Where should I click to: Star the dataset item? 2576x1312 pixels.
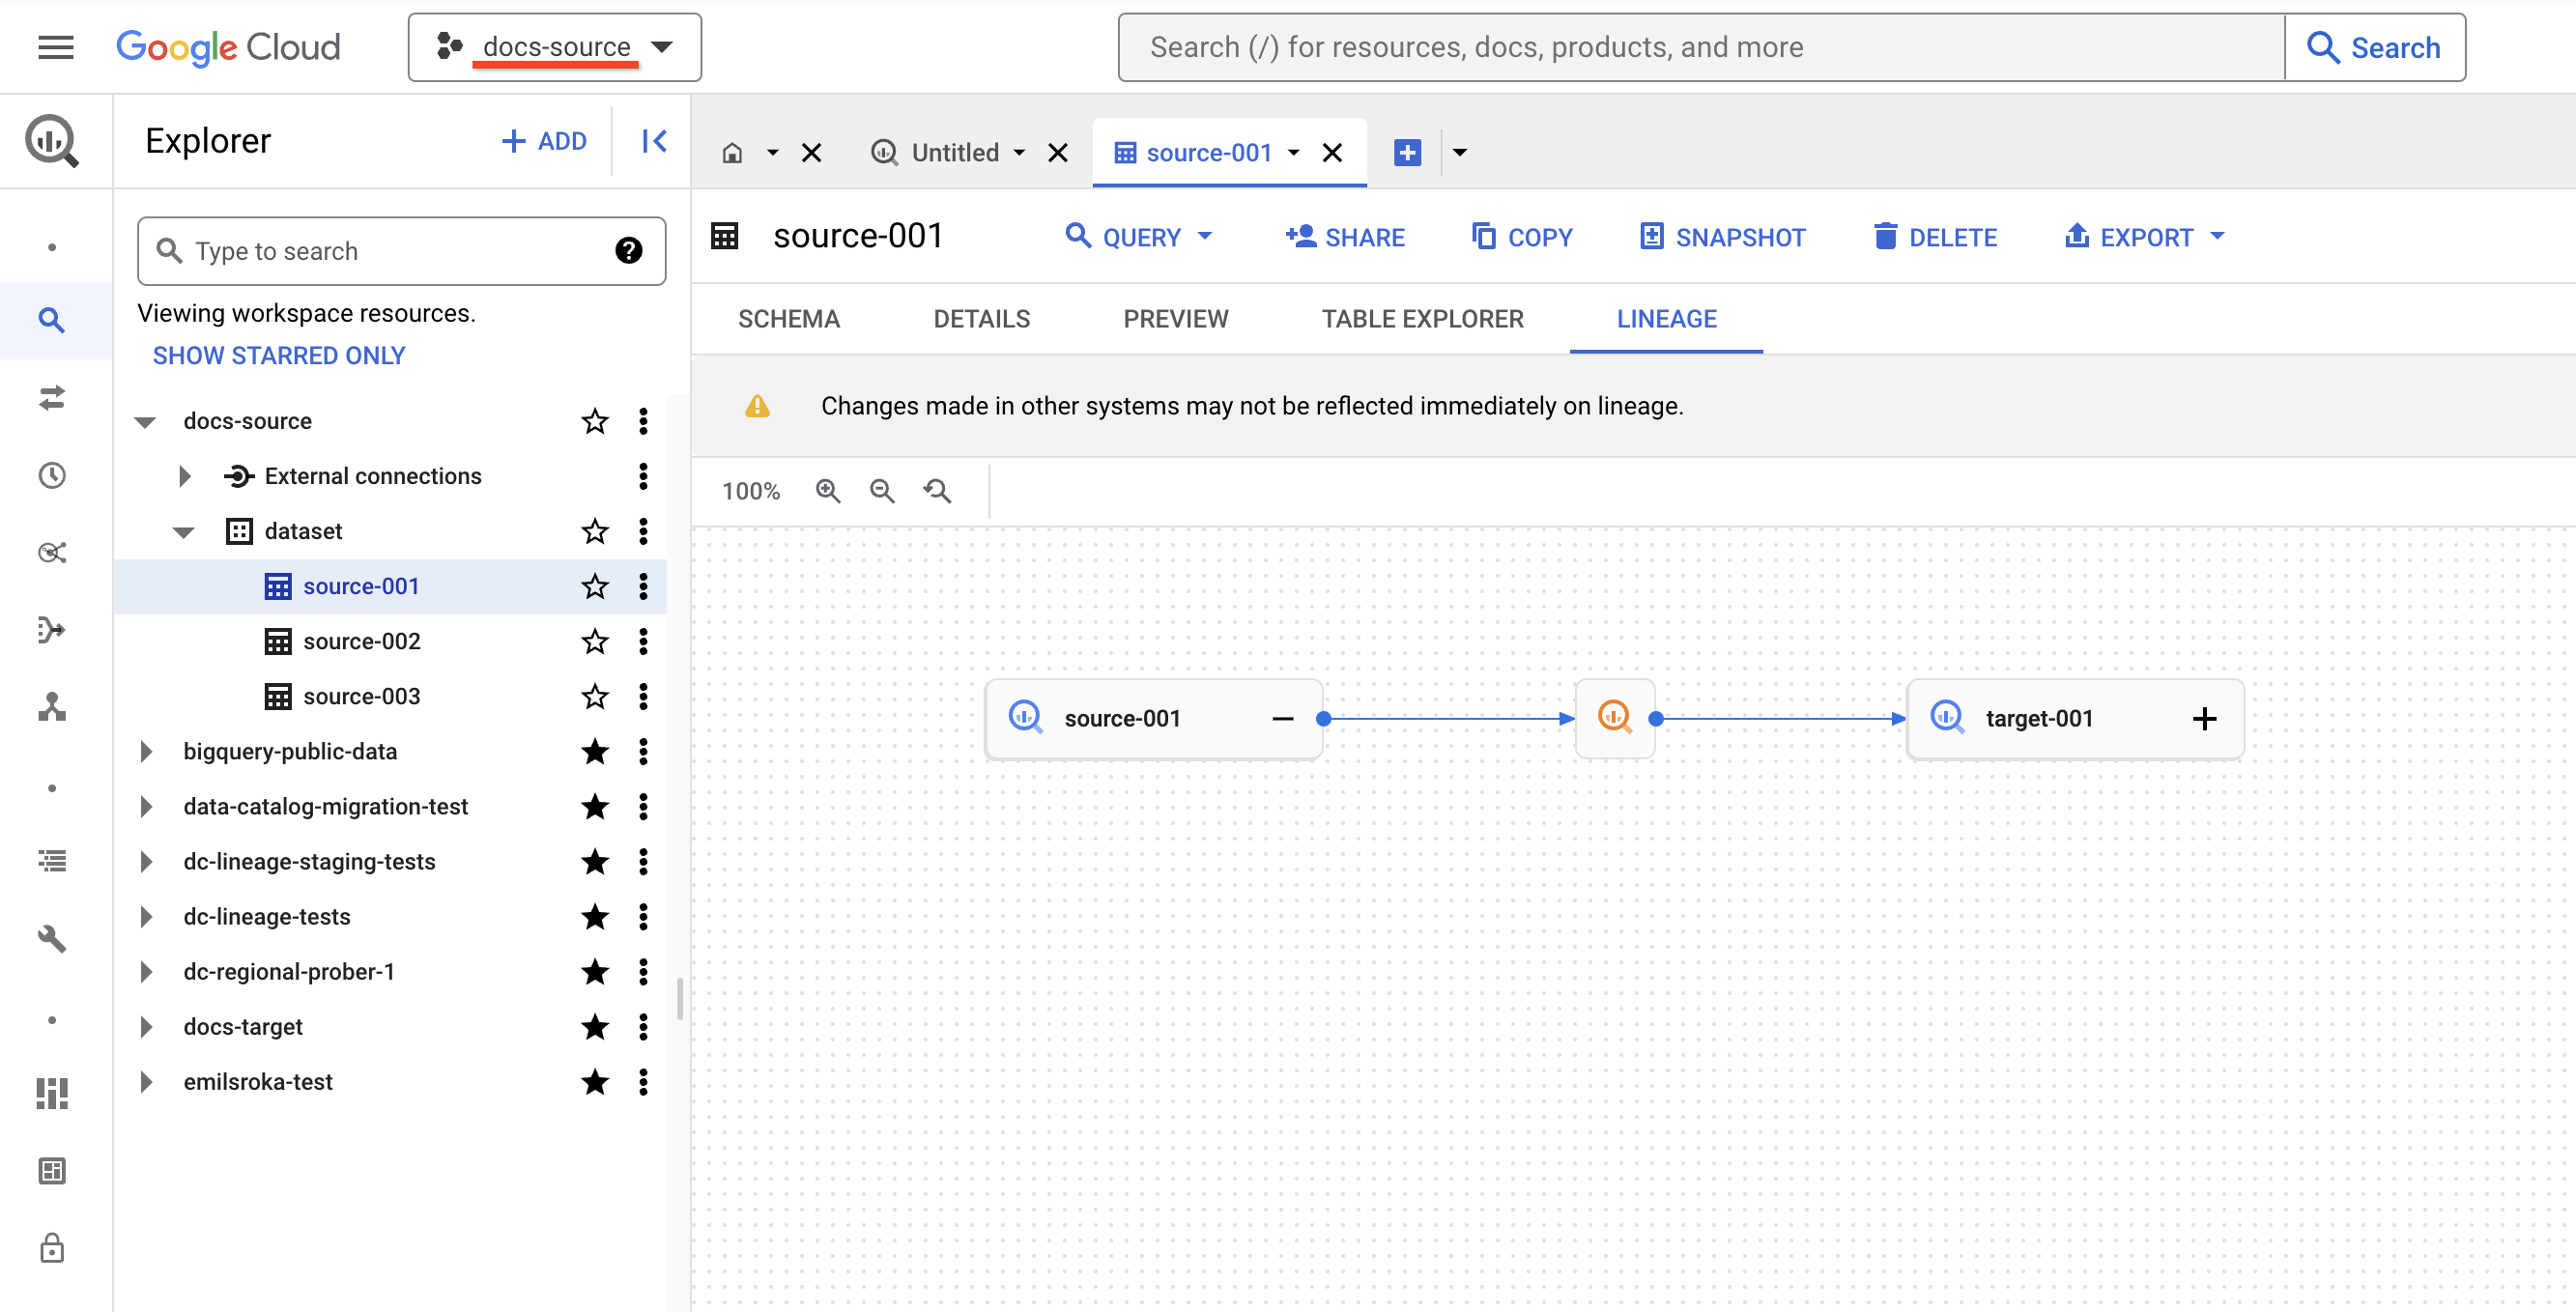[594, 530]
